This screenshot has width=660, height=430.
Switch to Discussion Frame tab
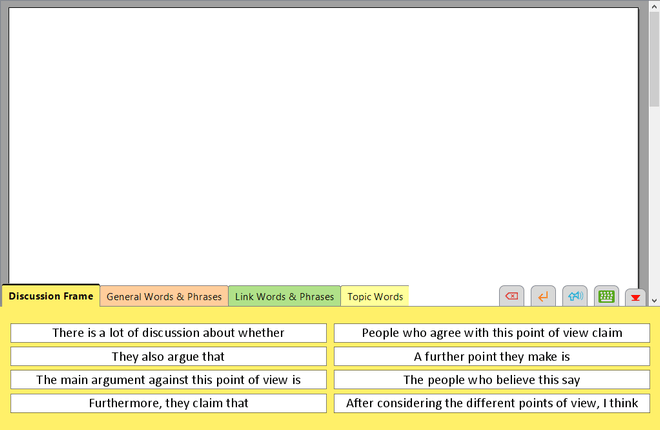point(51,296)
